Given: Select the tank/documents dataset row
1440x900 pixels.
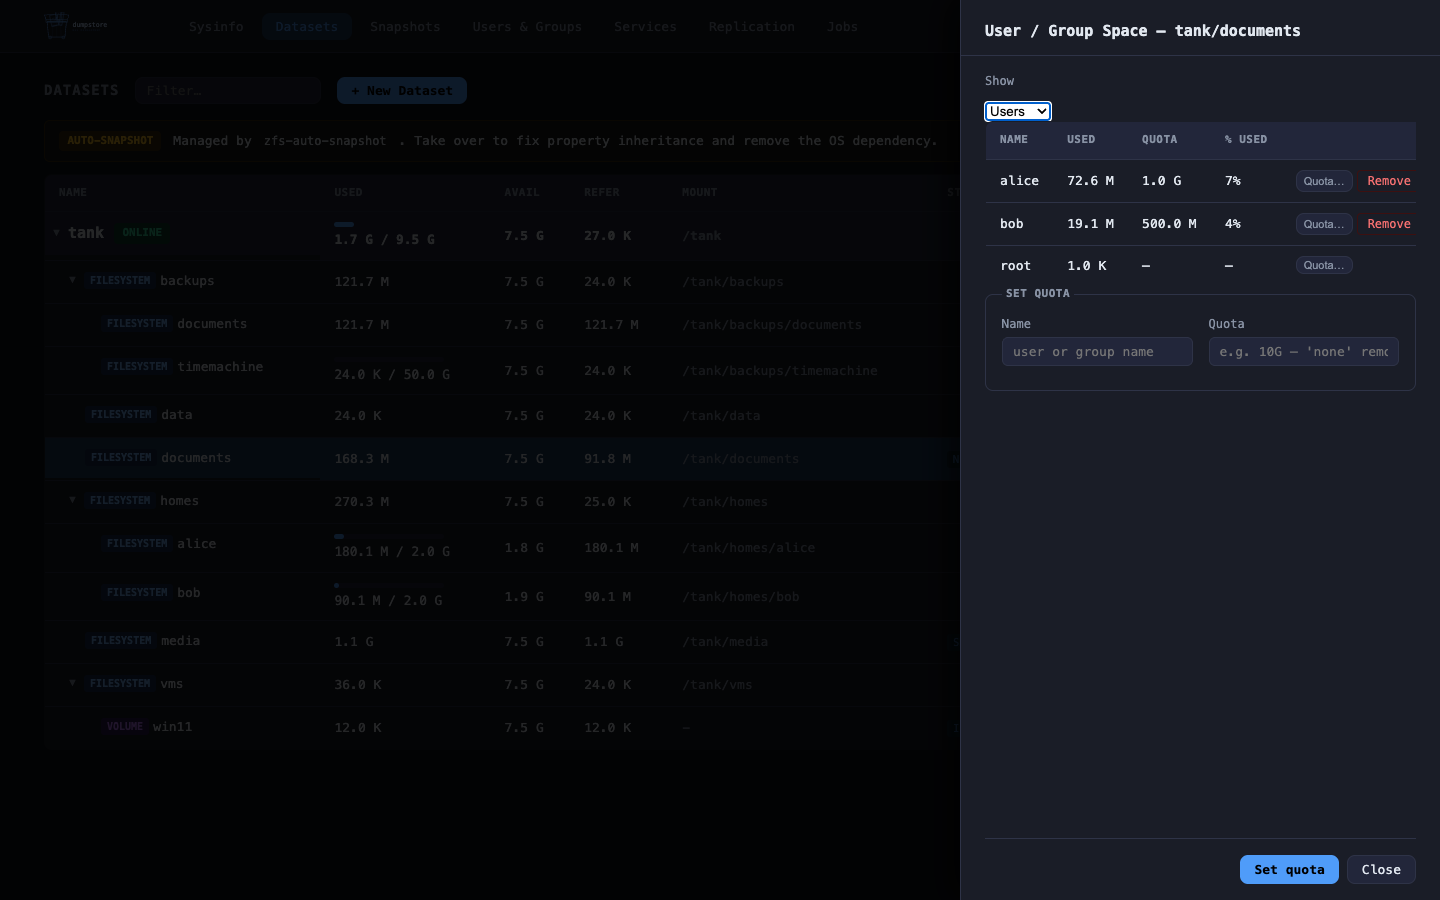Looking at the screenshot, I should click(502, 458).
